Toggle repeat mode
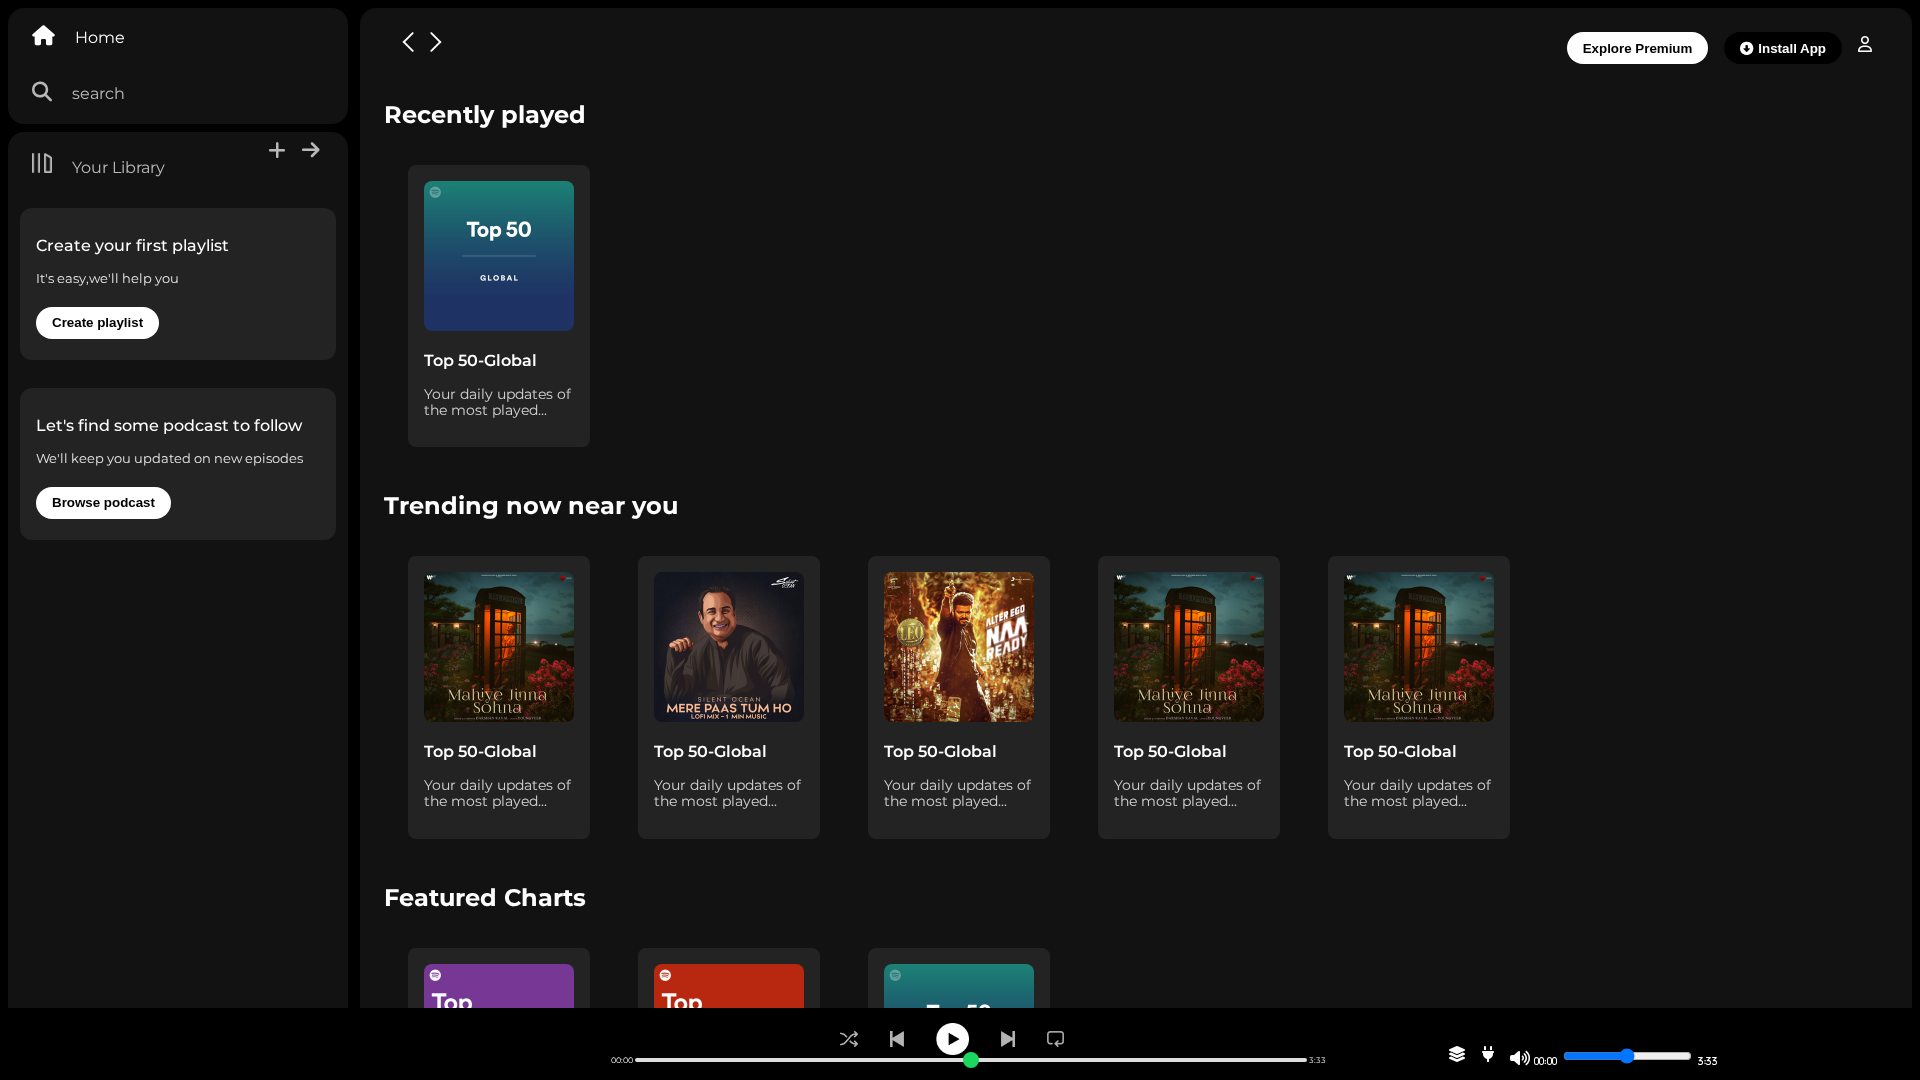 click(1055, 1039)
